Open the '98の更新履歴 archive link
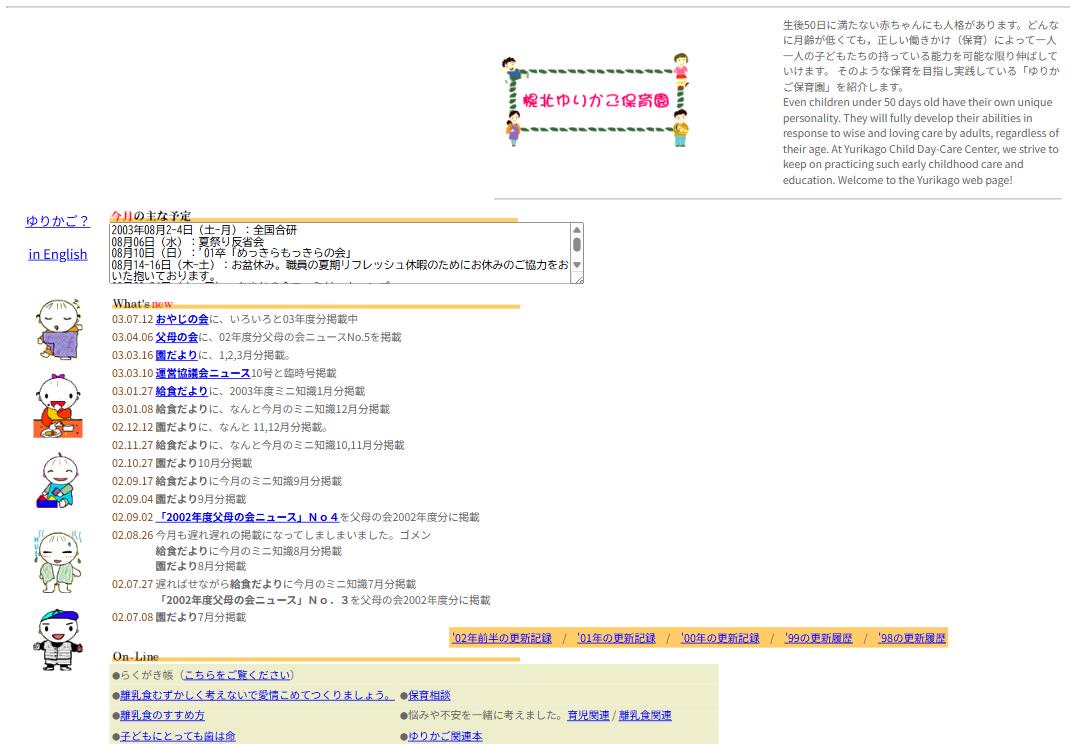The width and height of the screenshot is (1070, 744). [912, 638]
